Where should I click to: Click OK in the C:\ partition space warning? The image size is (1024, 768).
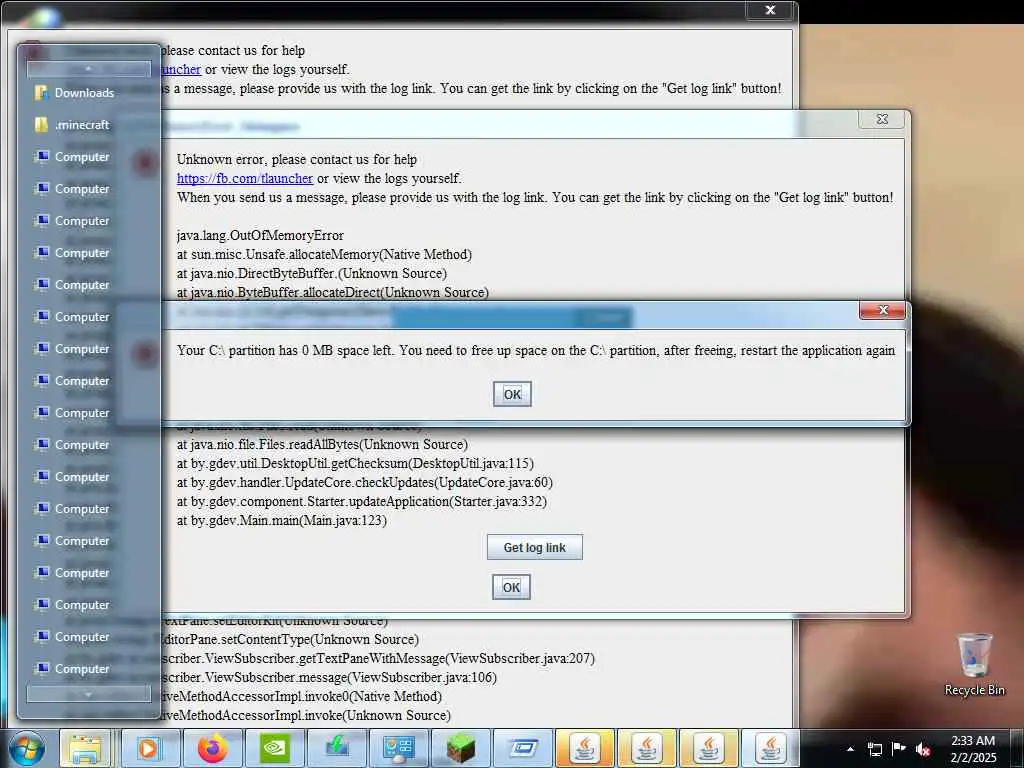(x=512, y=394)
